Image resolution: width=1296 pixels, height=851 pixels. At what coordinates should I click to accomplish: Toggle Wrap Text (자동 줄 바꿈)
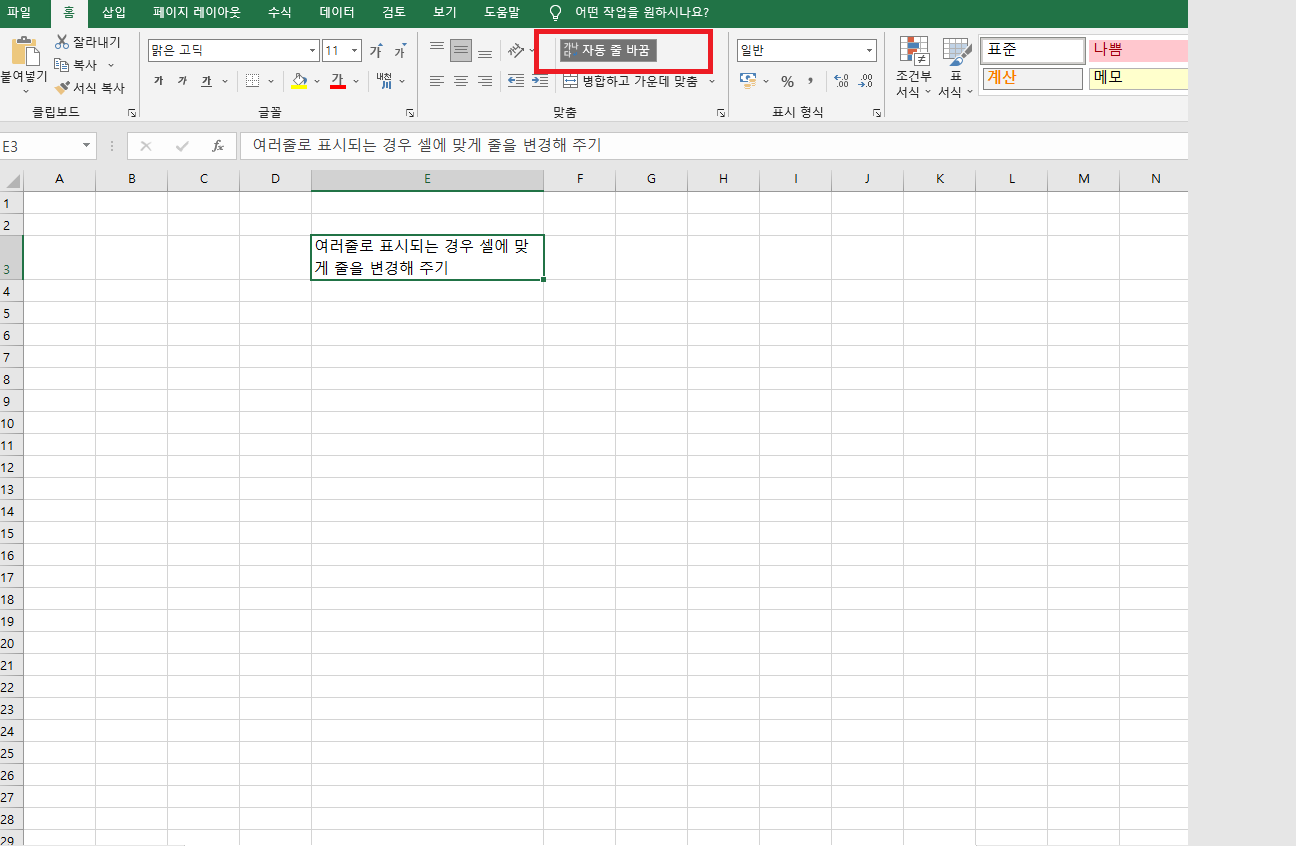pyautogui.click(x=608, y=50)
